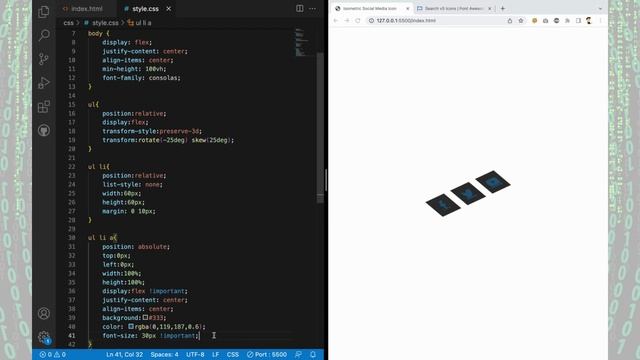Open the GitHub view in activity bar
Viewport: 640px width, 360px height.
[44, 131]
